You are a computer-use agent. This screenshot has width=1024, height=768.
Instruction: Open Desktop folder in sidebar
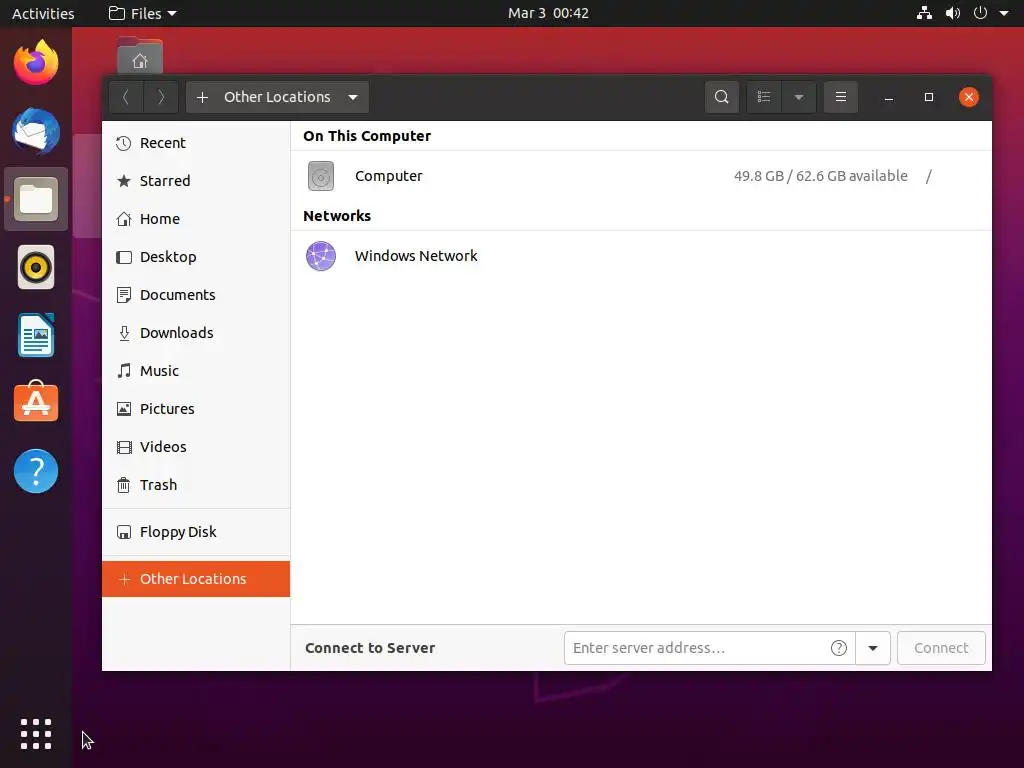196,257
